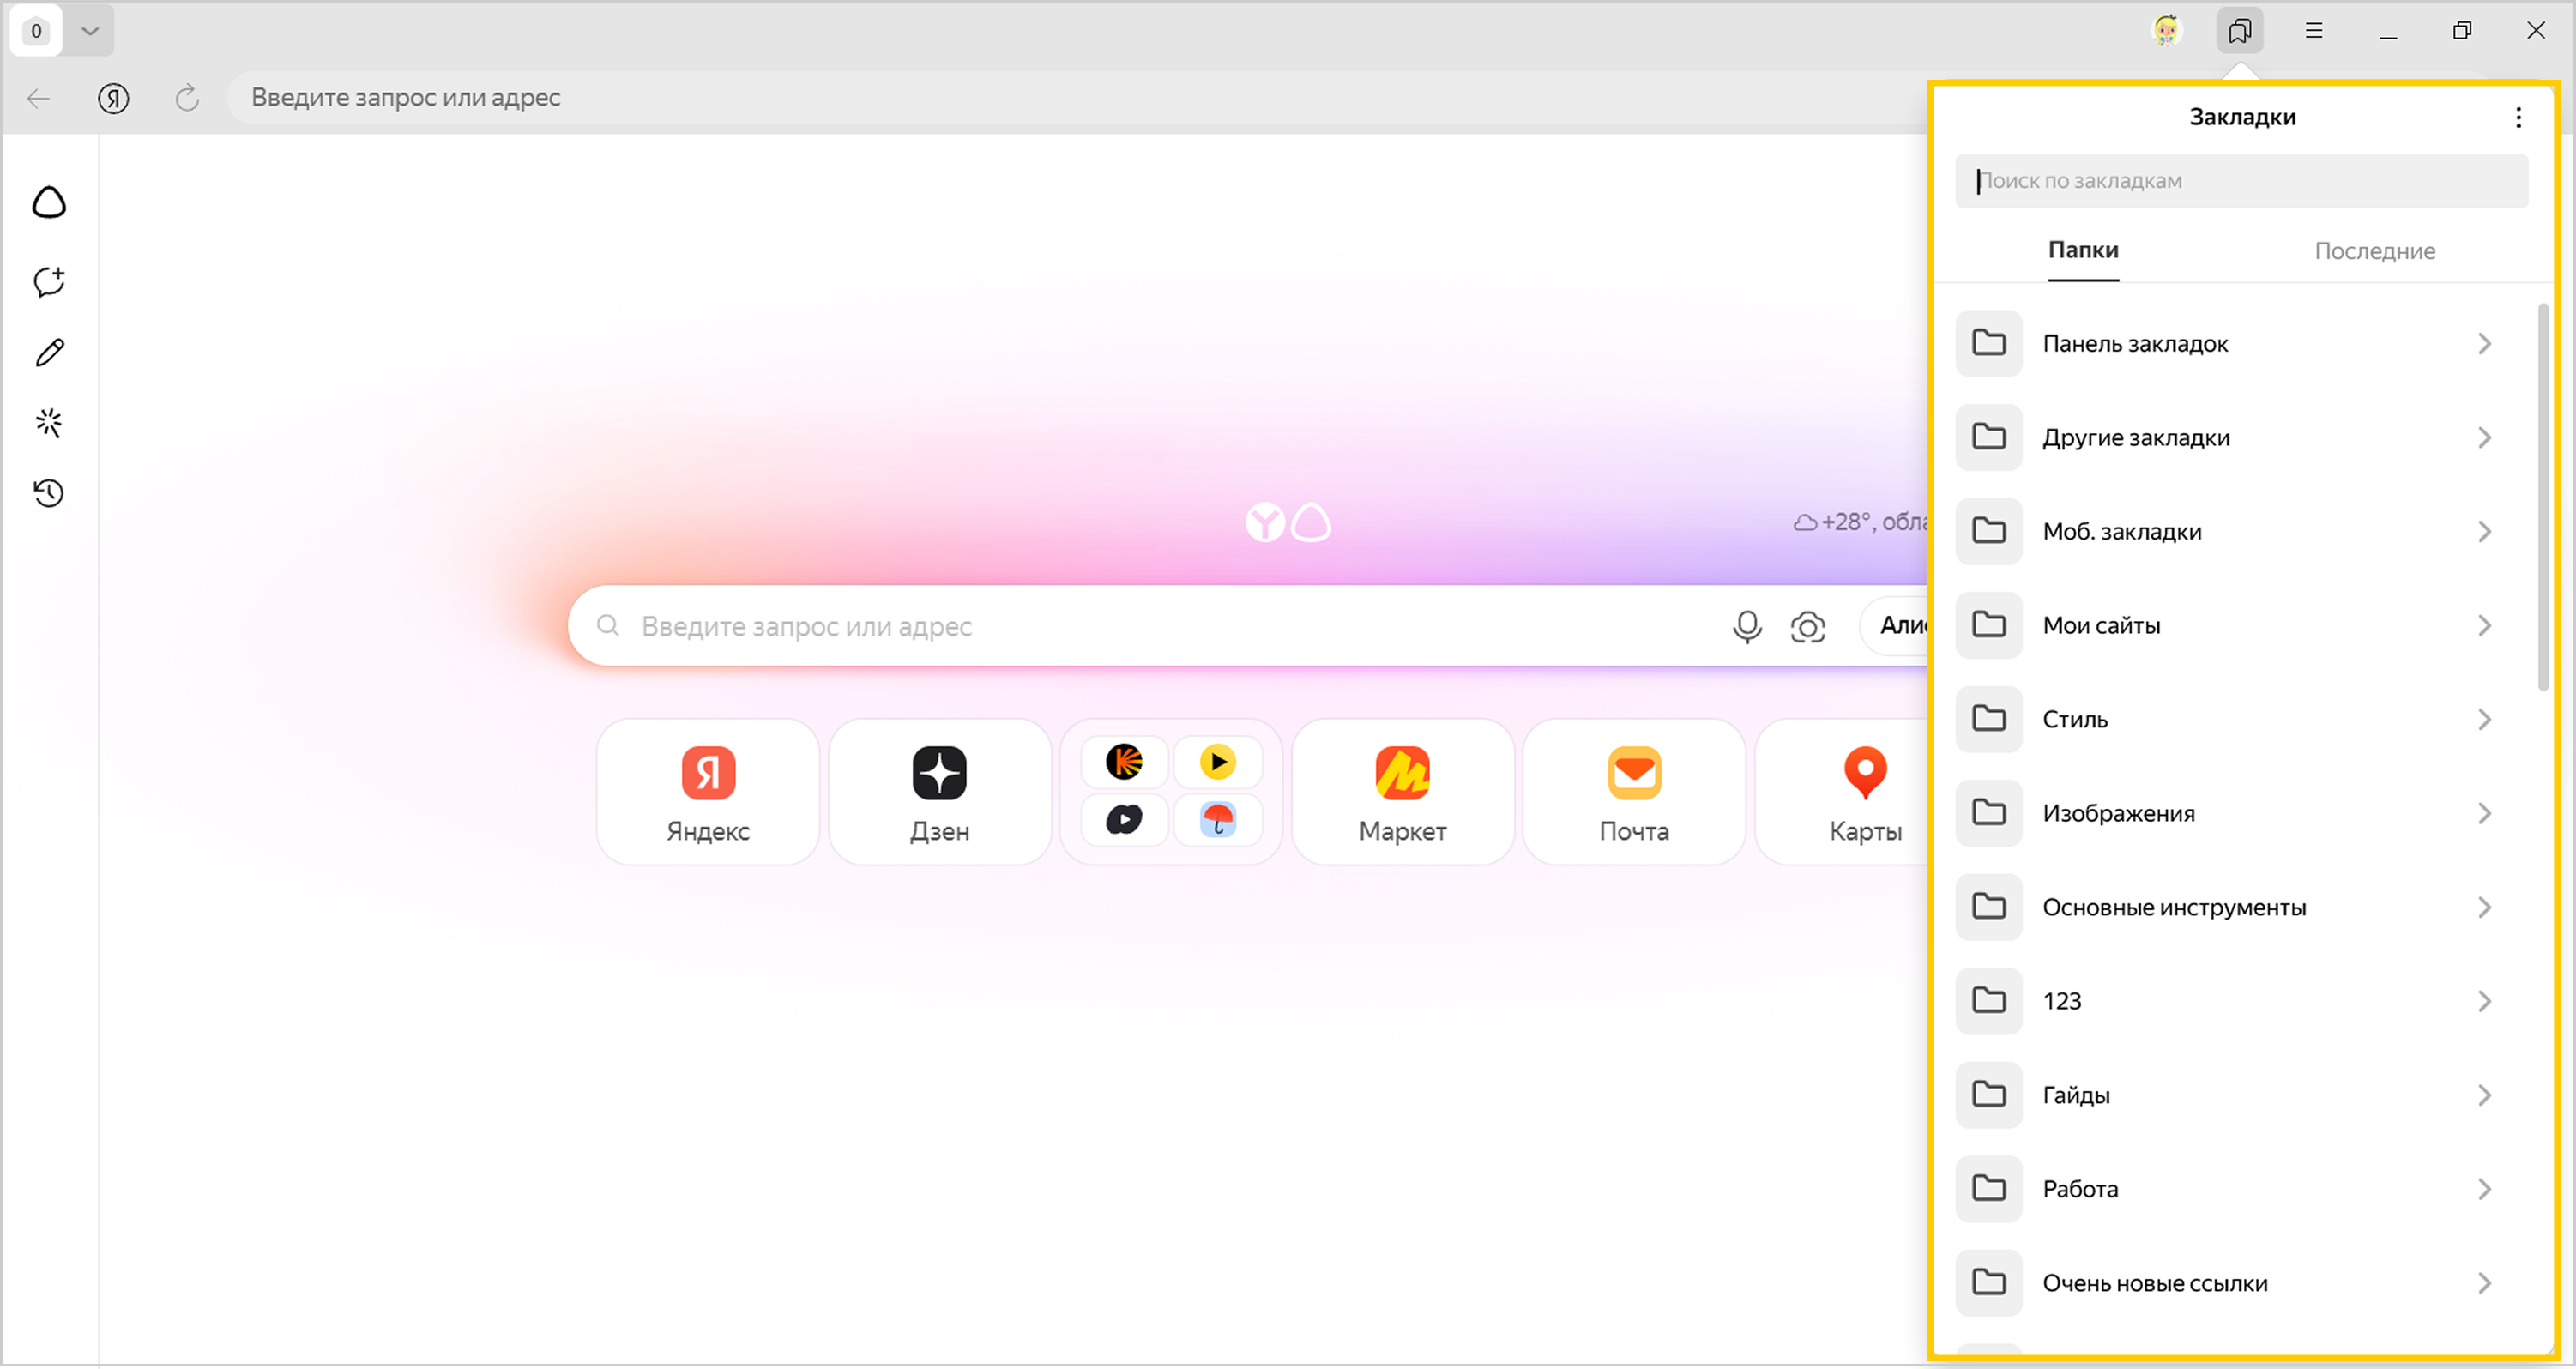Image resolution: width=2576 pixels, height=1369 pixels.
Task: Click the tab counter showing 0
Action: coord(36,31)
